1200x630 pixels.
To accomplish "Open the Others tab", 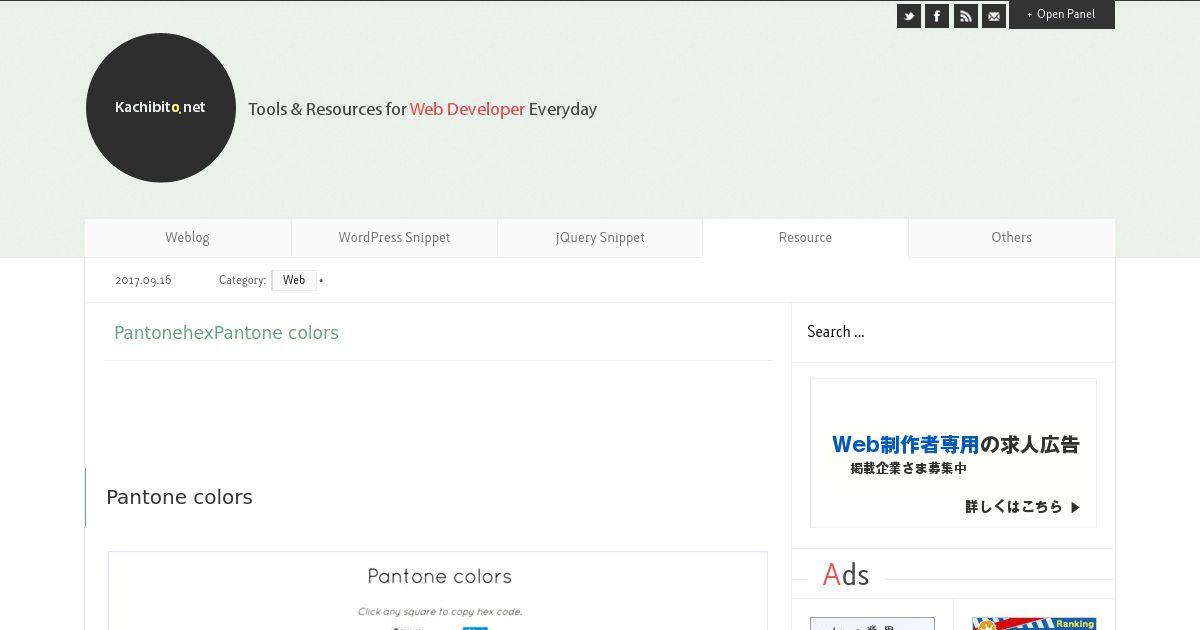I will tap(1012, 238).
